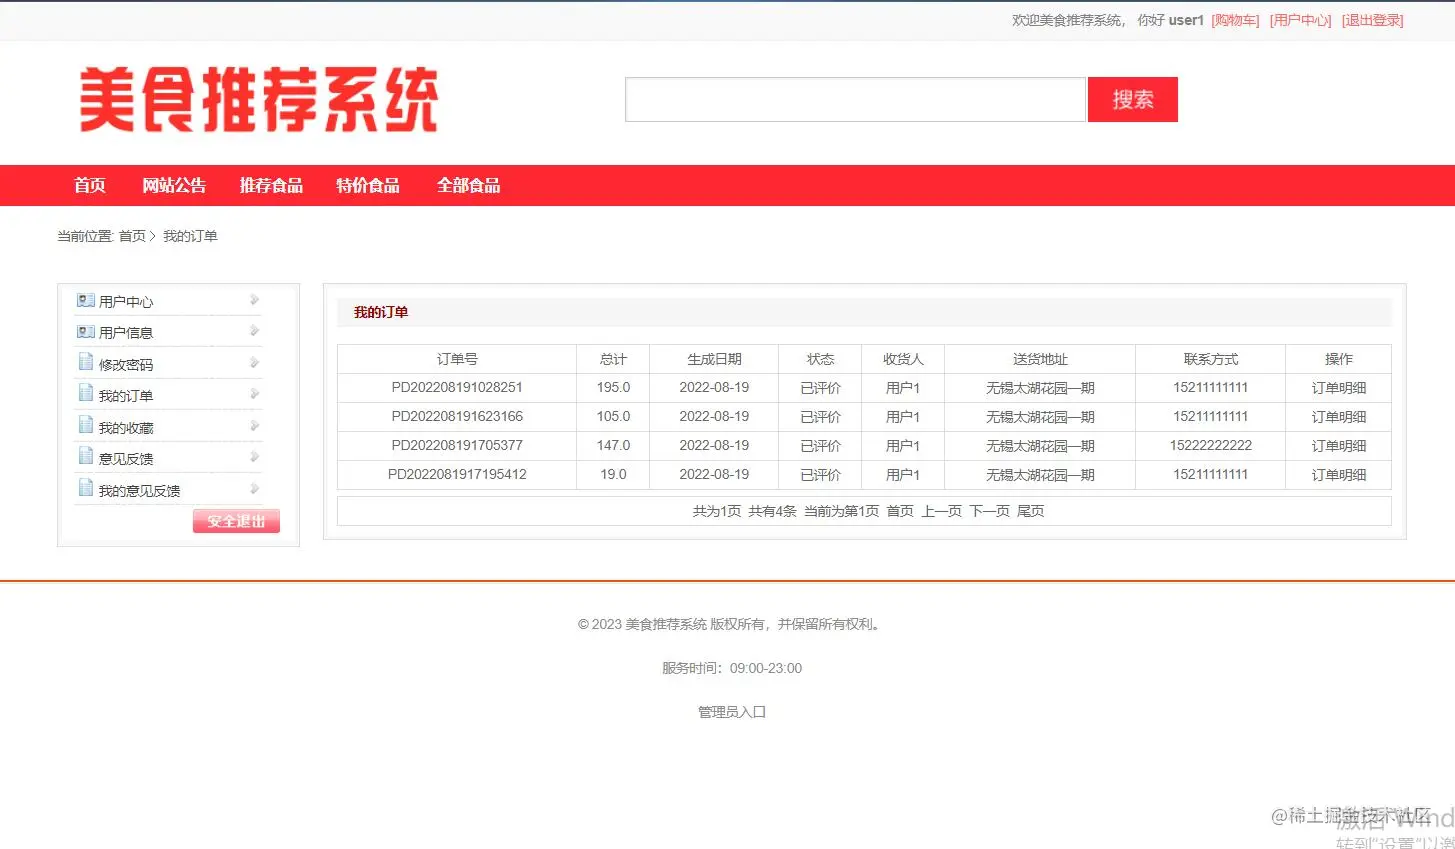Click the phone number 15222222222
The width and height of the screenshot is (1455, 849).
click(x=1211, y=445)
